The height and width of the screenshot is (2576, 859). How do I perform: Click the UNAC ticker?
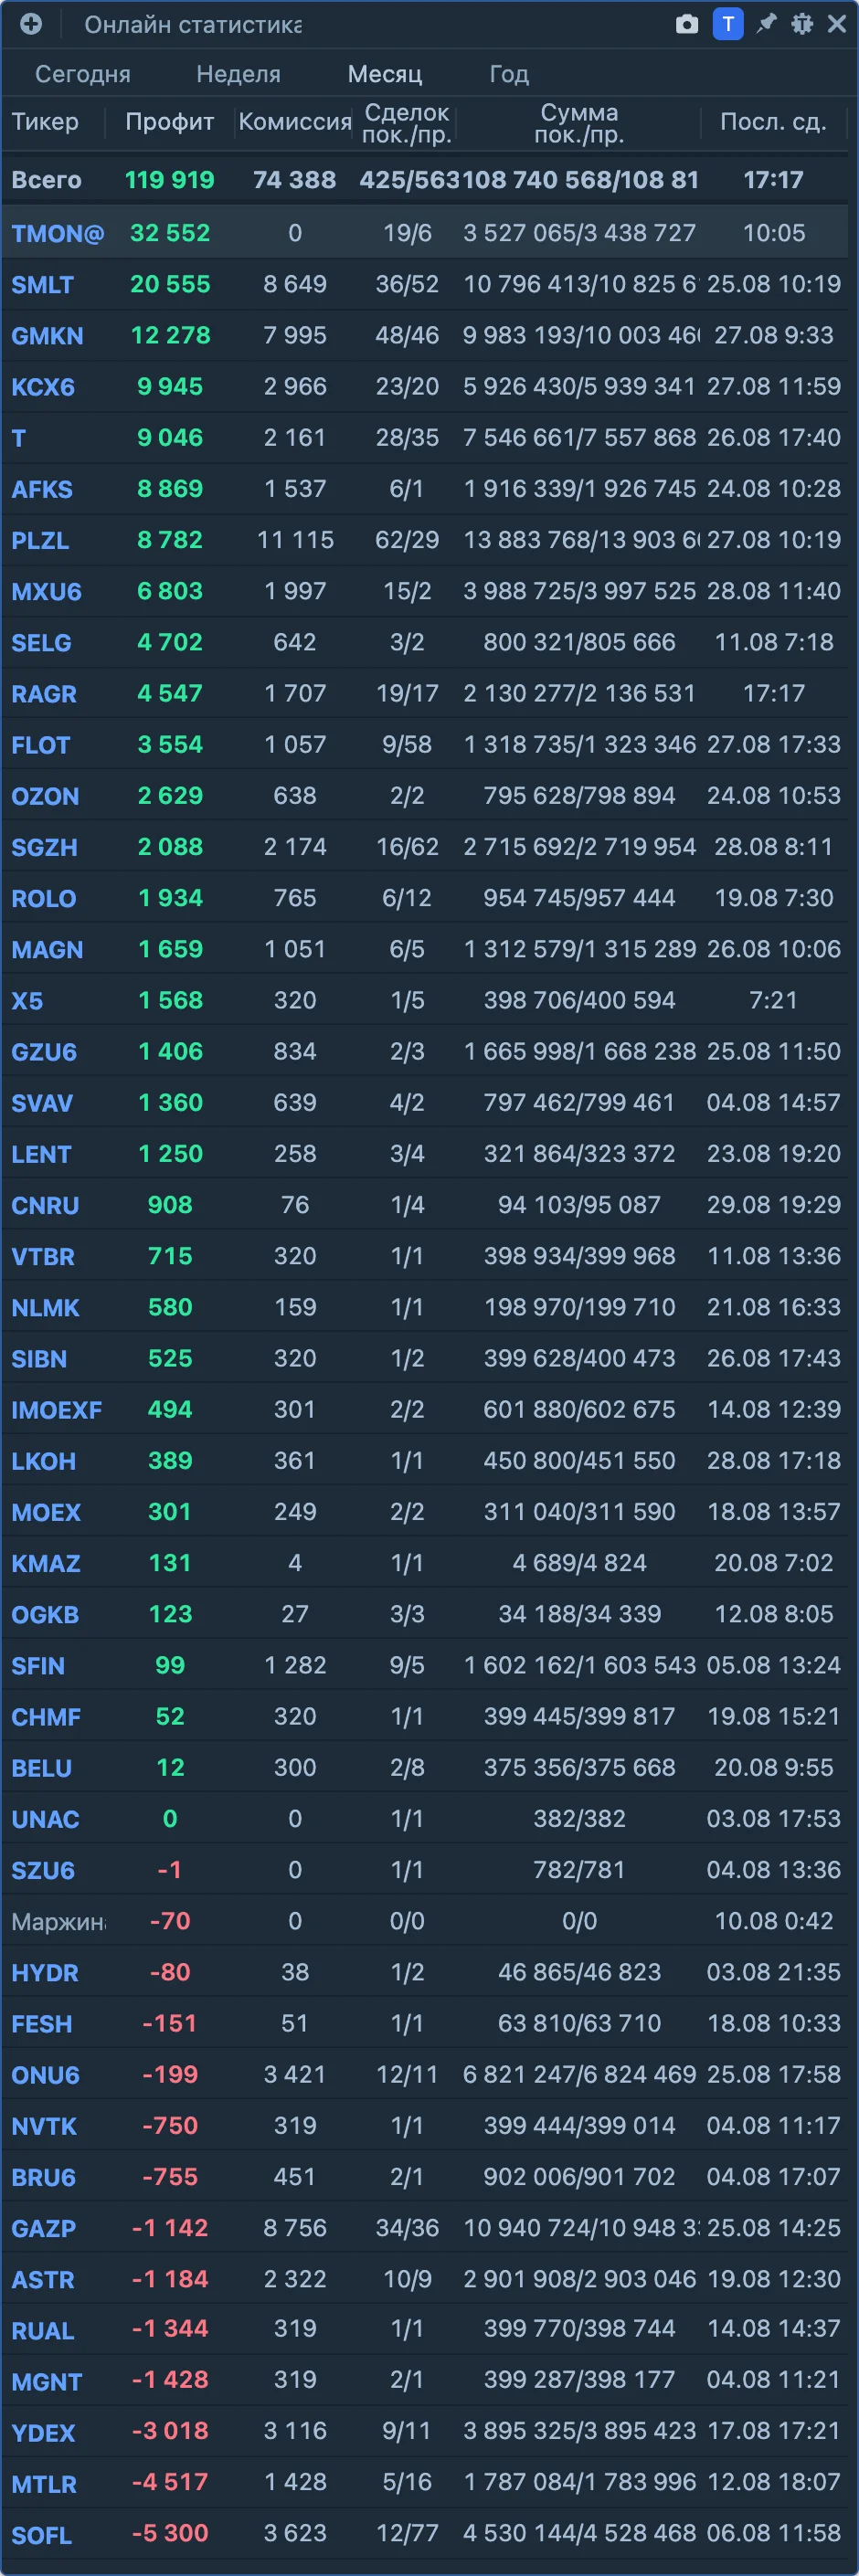coord(45,1820)
